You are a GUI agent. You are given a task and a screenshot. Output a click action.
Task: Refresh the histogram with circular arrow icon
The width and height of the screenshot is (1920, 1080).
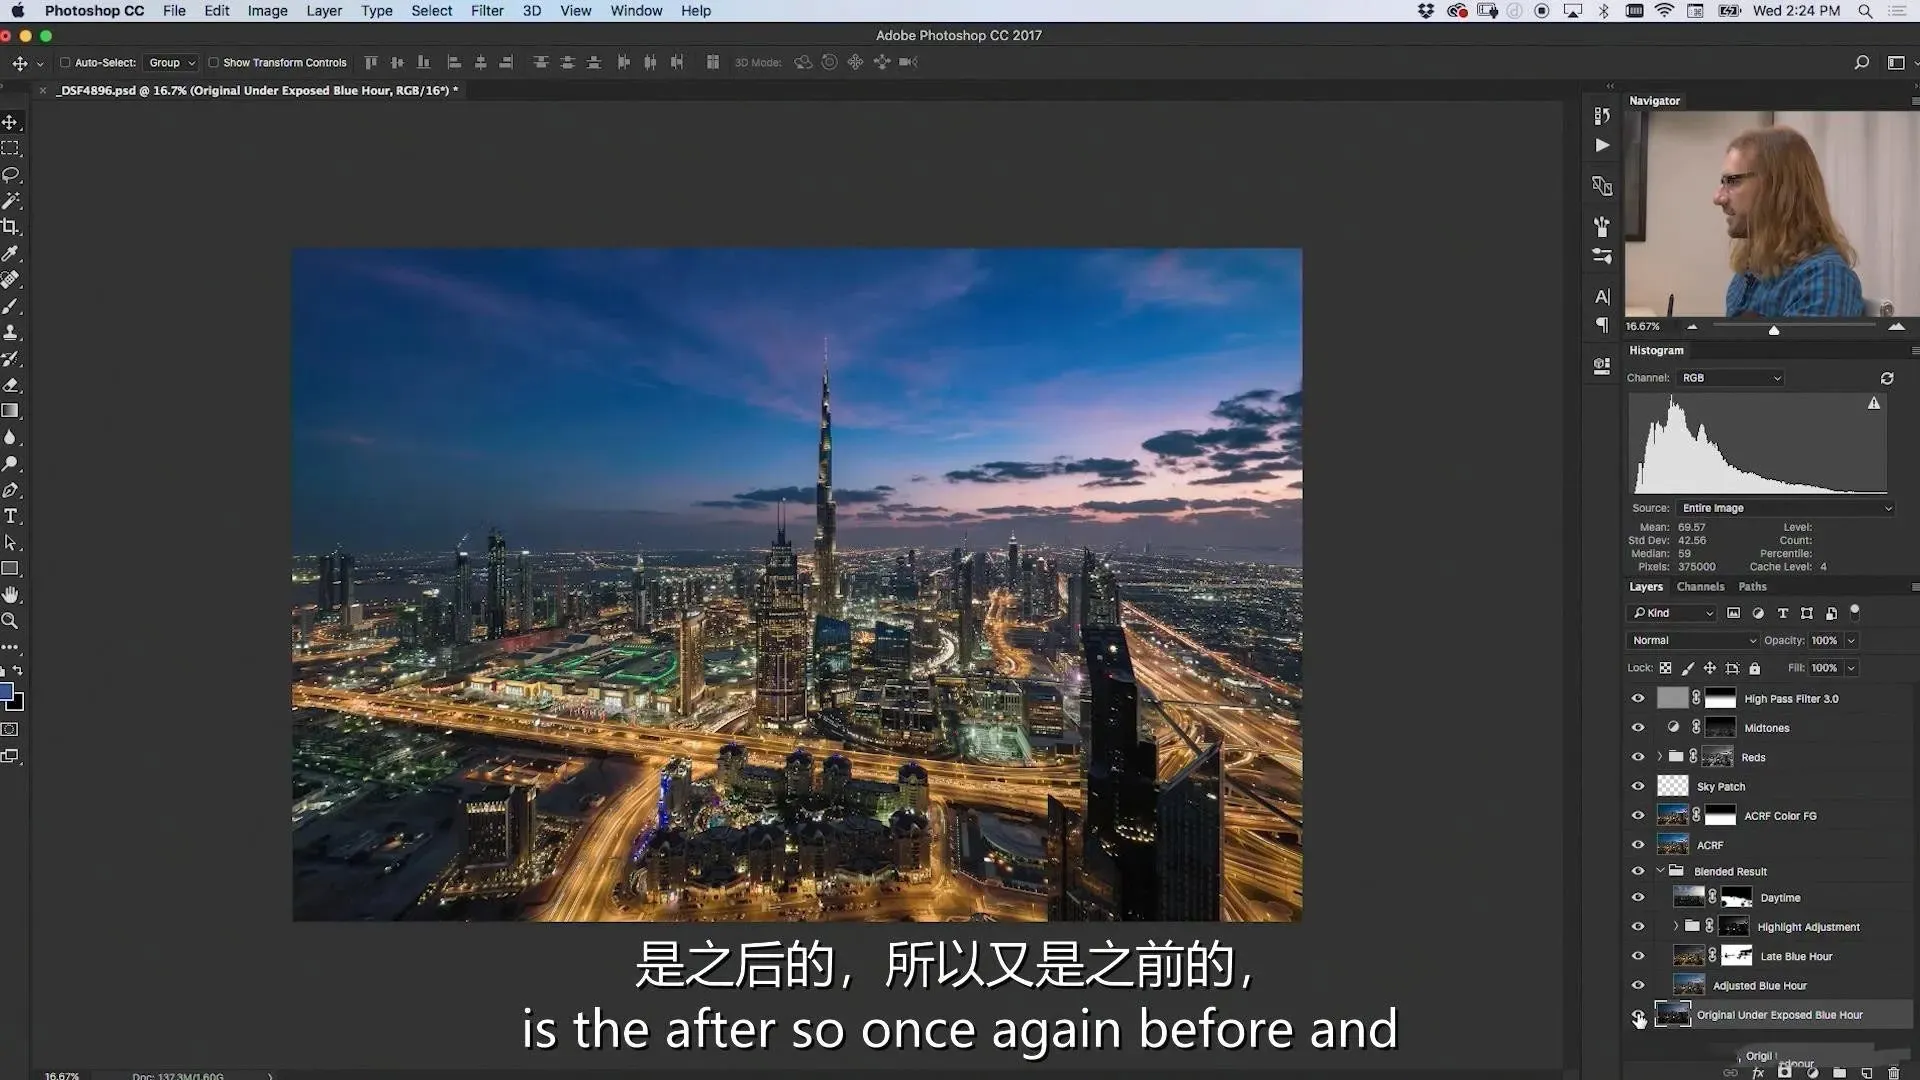[x=1886, y=378]
